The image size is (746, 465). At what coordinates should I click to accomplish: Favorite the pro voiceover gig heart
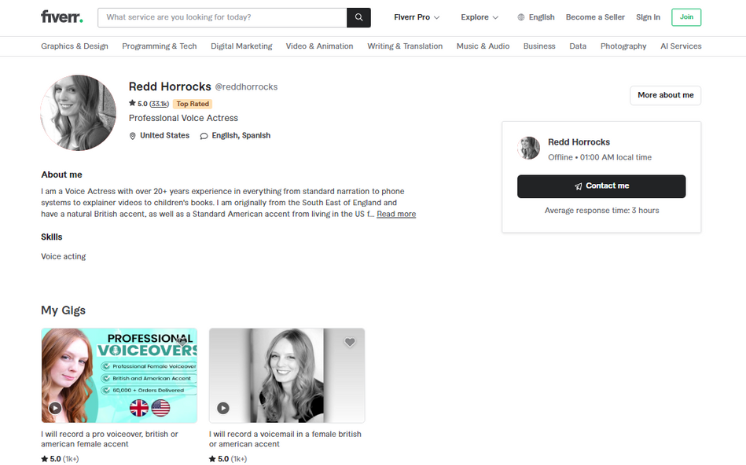[x=182, y=341]
